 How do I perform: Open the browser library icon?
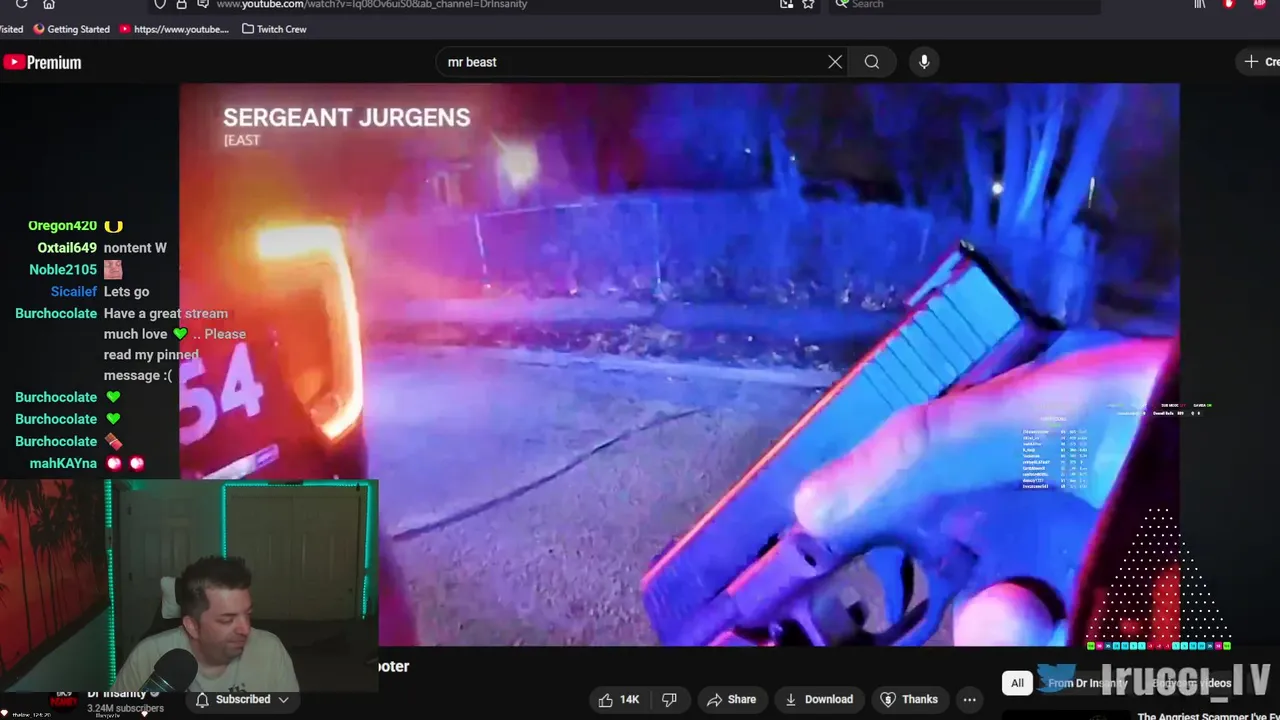click(1199, 4)
